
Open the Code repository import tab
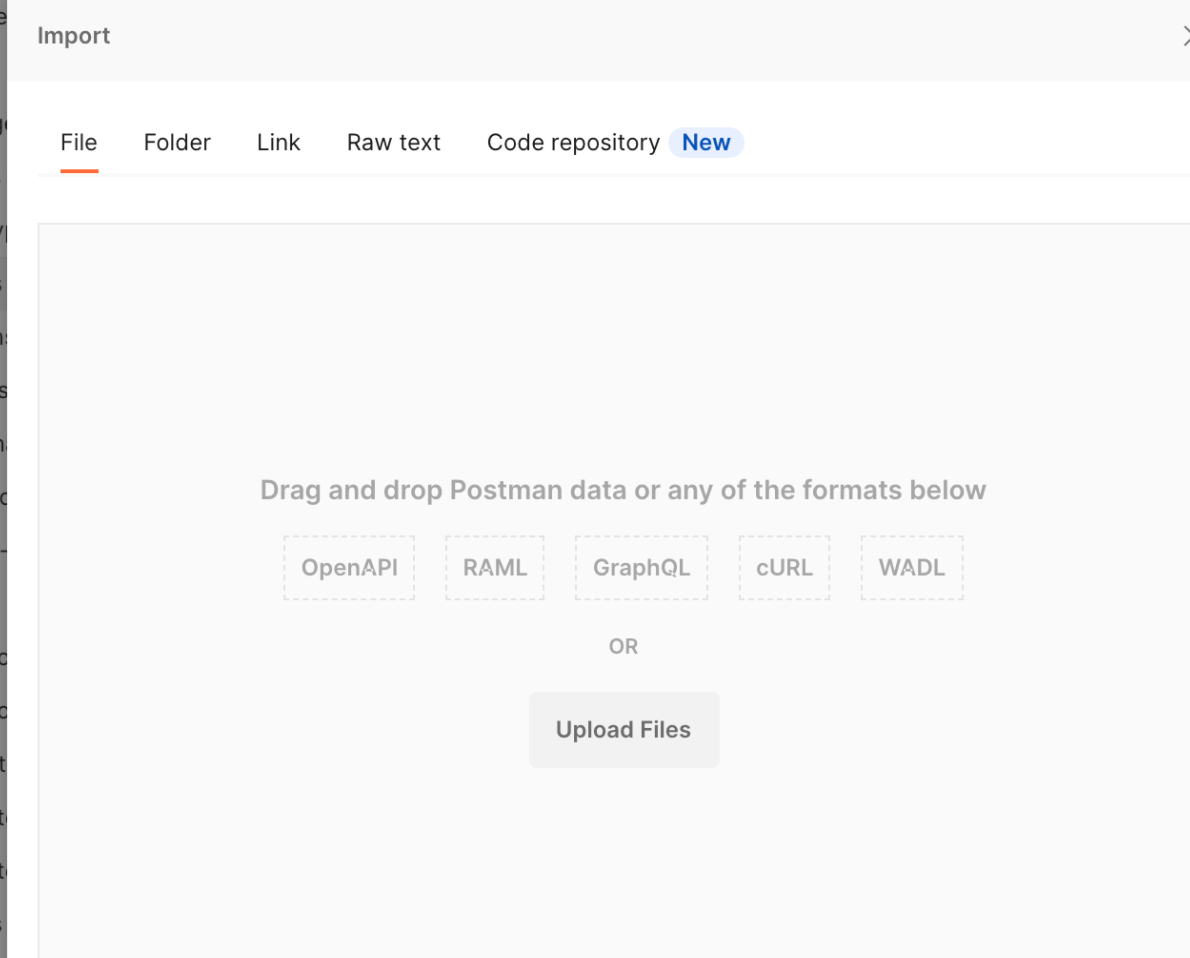point(572,142)
